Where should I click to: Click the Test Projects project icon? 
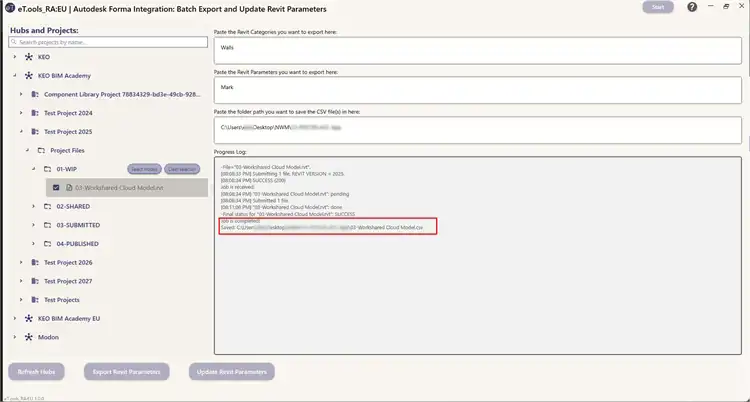[34, 300]
